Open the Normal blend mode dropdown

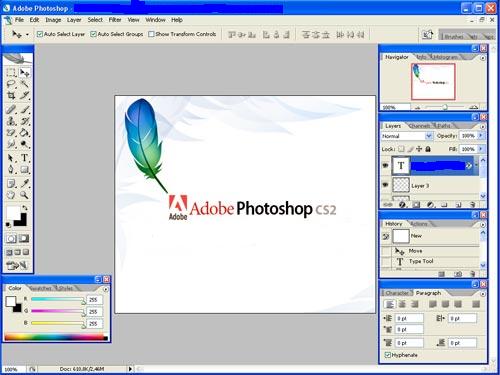(x=407, y=136)
